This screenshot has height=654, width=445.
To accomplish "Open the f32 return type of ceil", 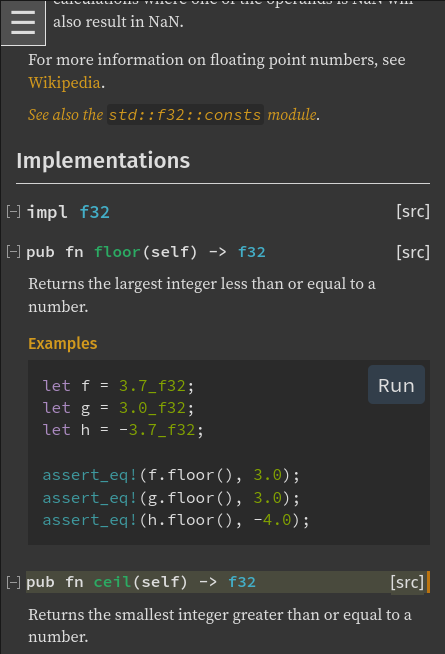I will [242, 582].
